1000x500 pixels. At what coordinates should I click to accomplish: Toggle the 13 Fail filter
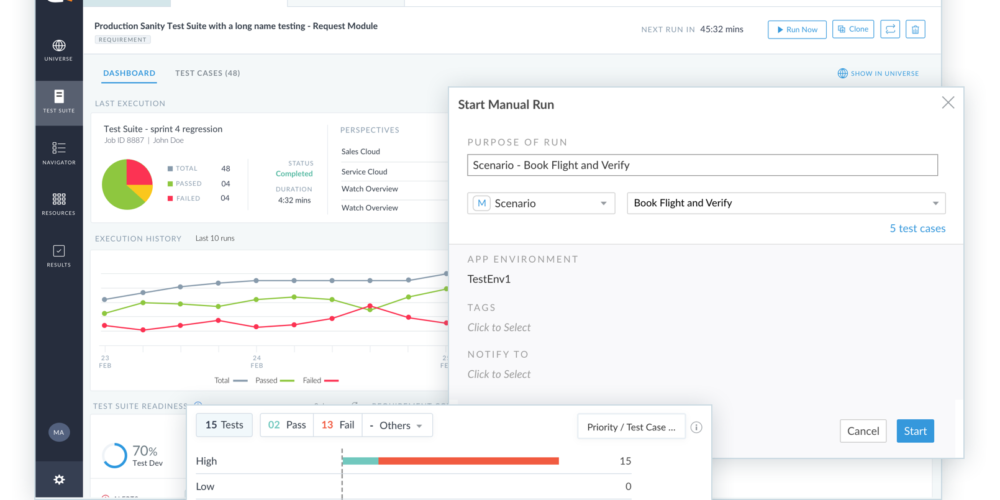[x=336, y=425]
